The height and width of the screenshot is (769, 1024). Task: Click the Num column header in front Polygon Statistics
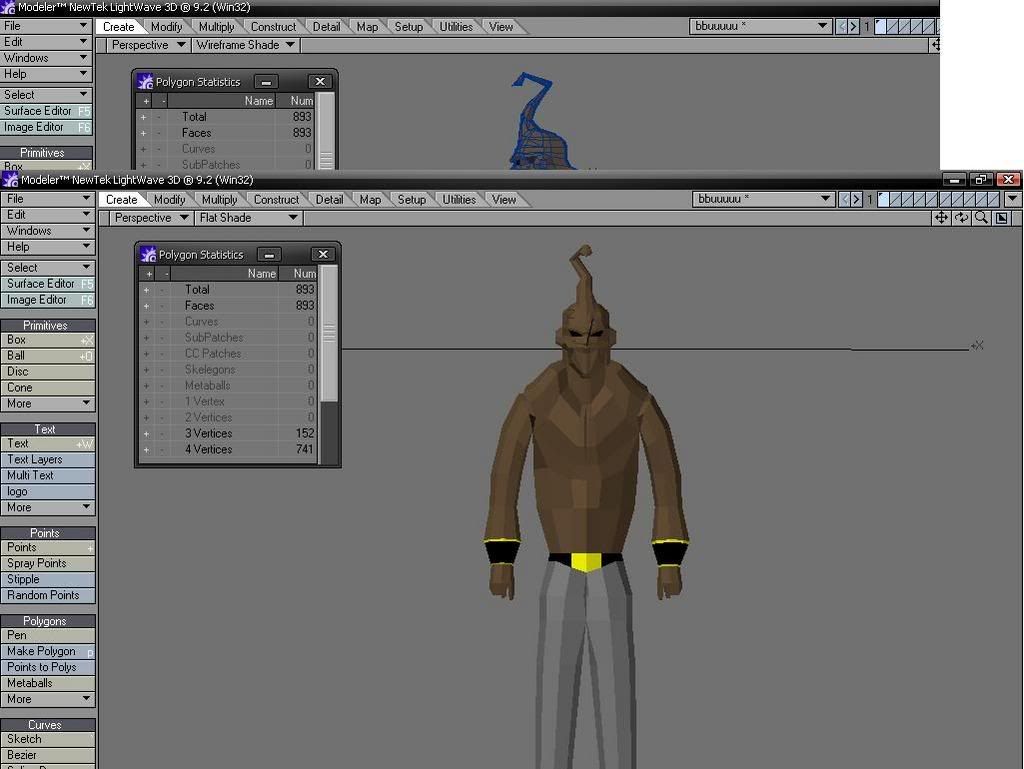299,274
